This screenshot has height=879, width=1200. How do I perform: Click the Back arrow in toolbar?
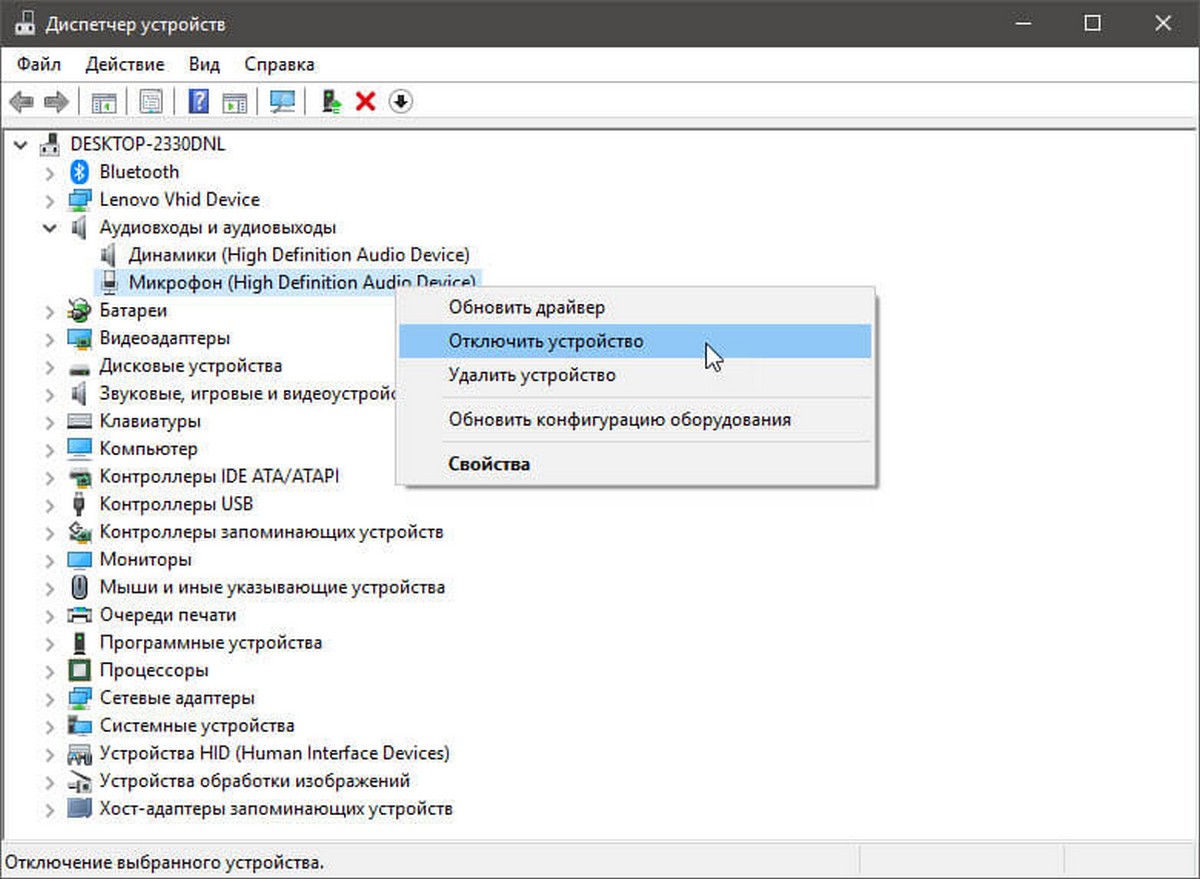pyautogui.click(x=22, y=101)
